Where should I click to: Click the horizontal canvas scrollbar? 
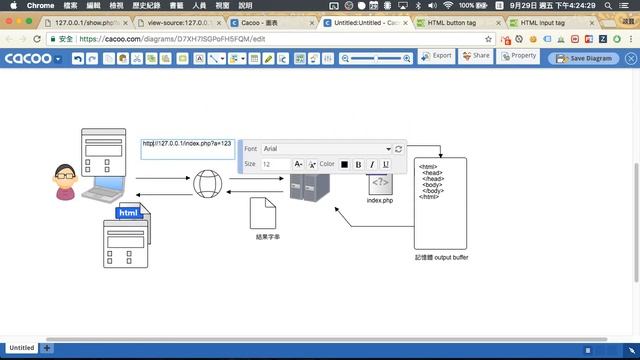[x=327, y=339]
